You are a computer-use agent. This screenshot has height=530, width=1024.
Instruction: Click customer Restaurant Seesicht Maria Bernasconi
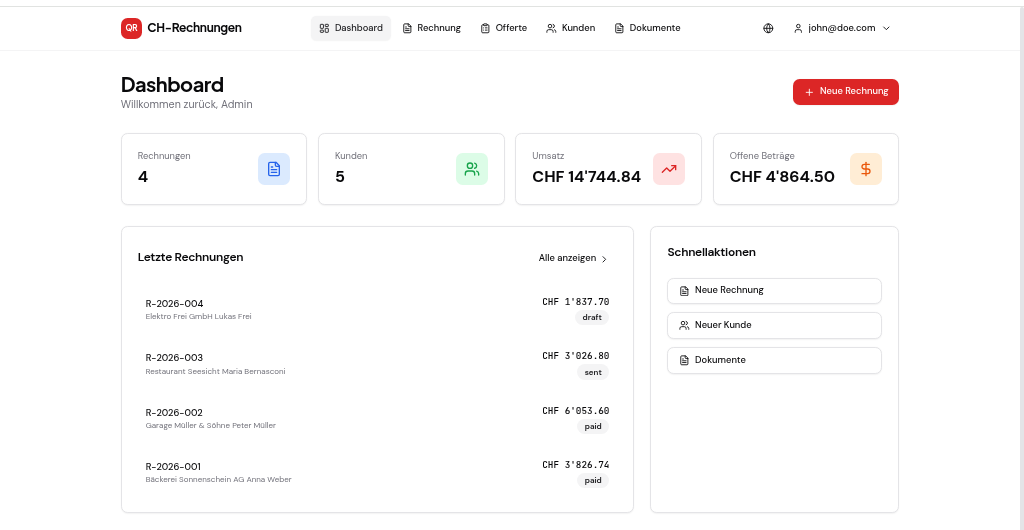pyautogui.click(x=215, y=371)
